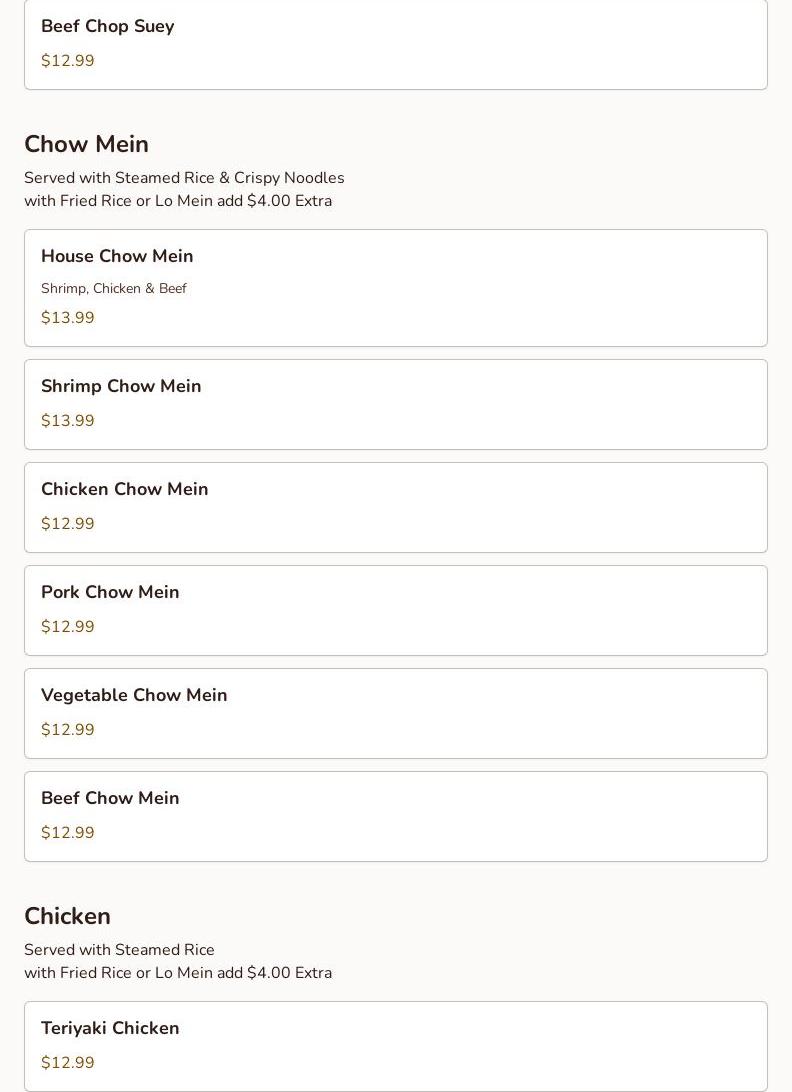This screenshot has width=792, height=1092.
Task: Select the House Chow Mein item title
Action: coord(117,256)
